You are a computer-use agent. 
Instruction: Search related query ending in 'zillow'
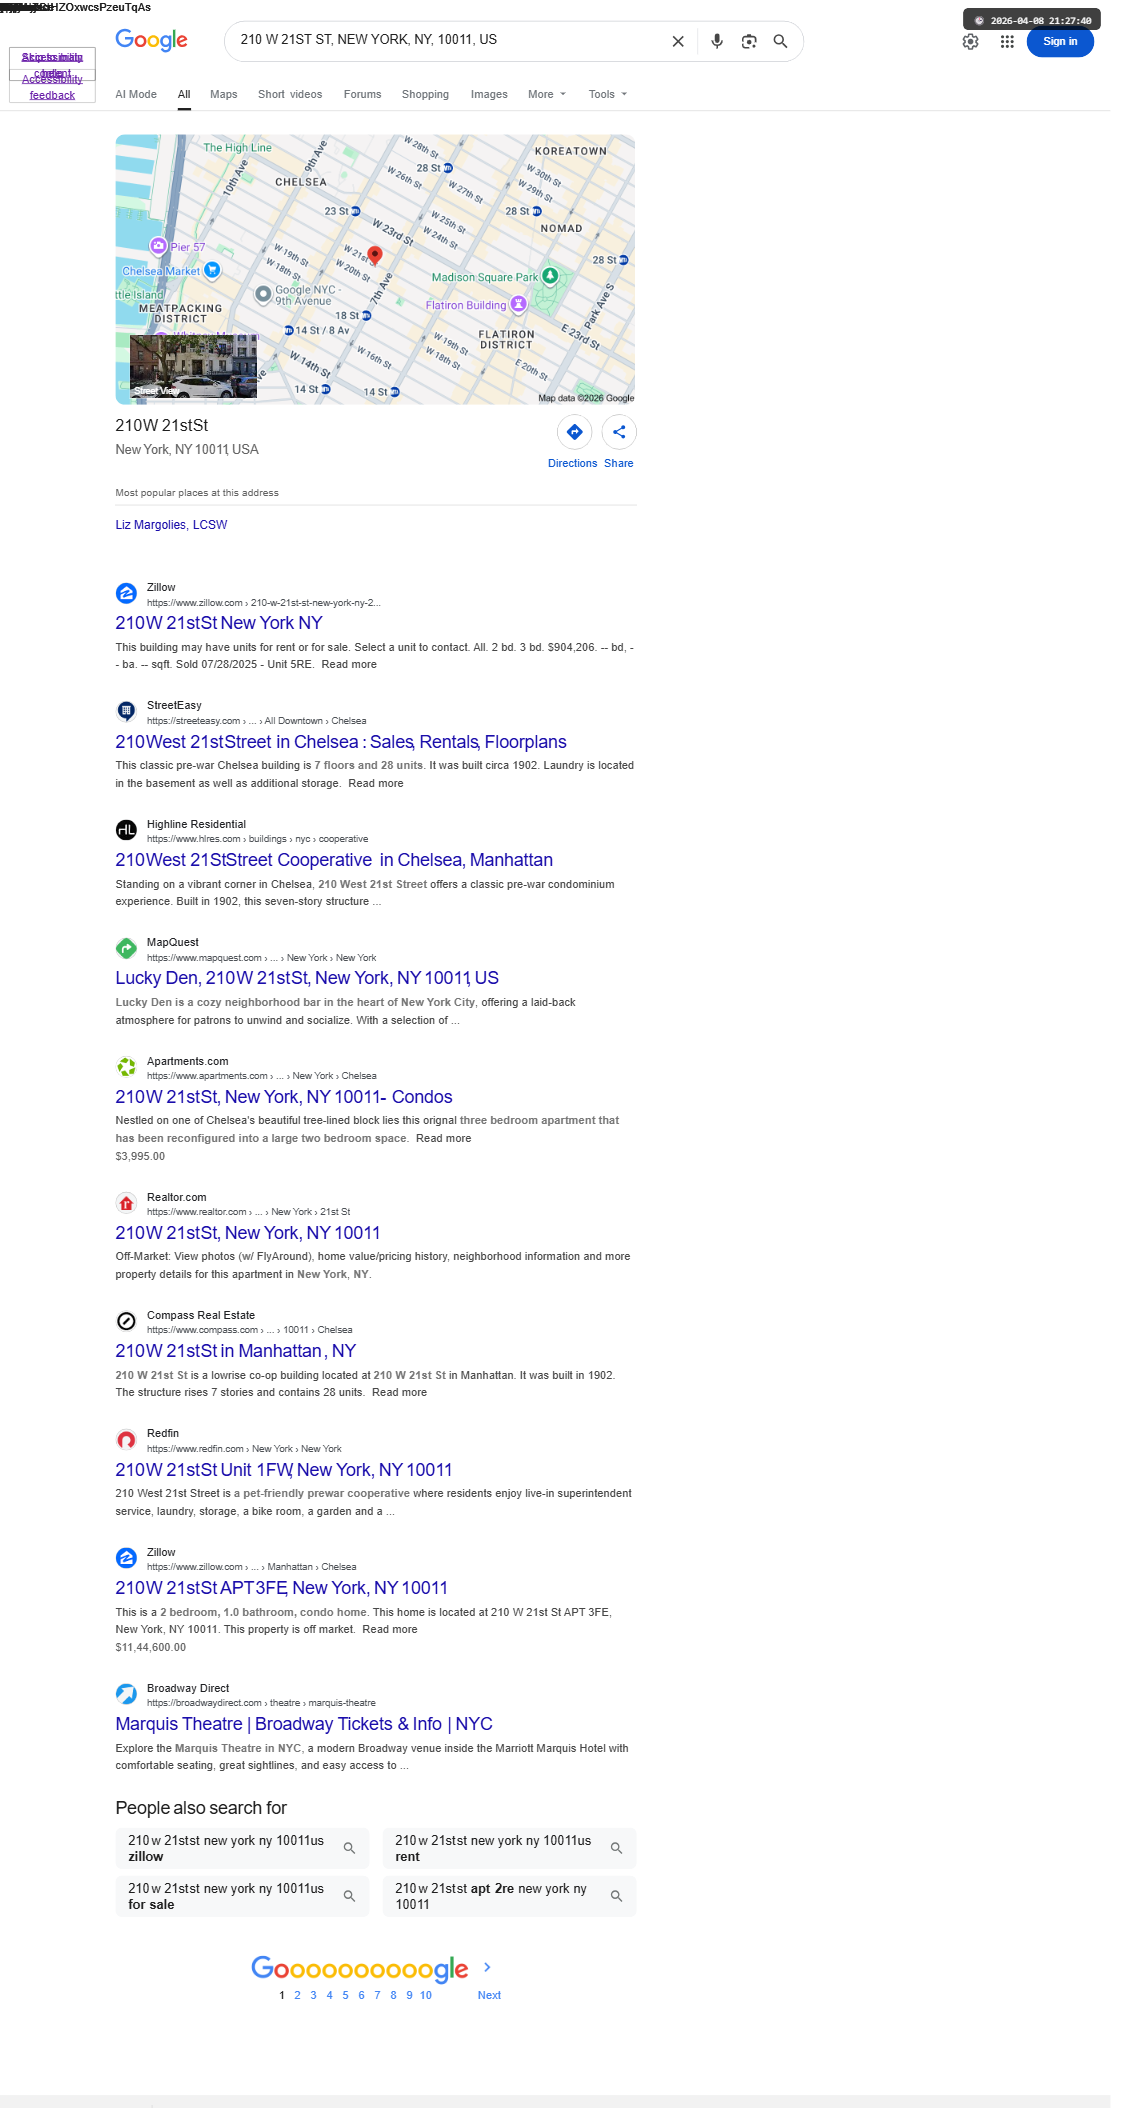point(242,1848)
